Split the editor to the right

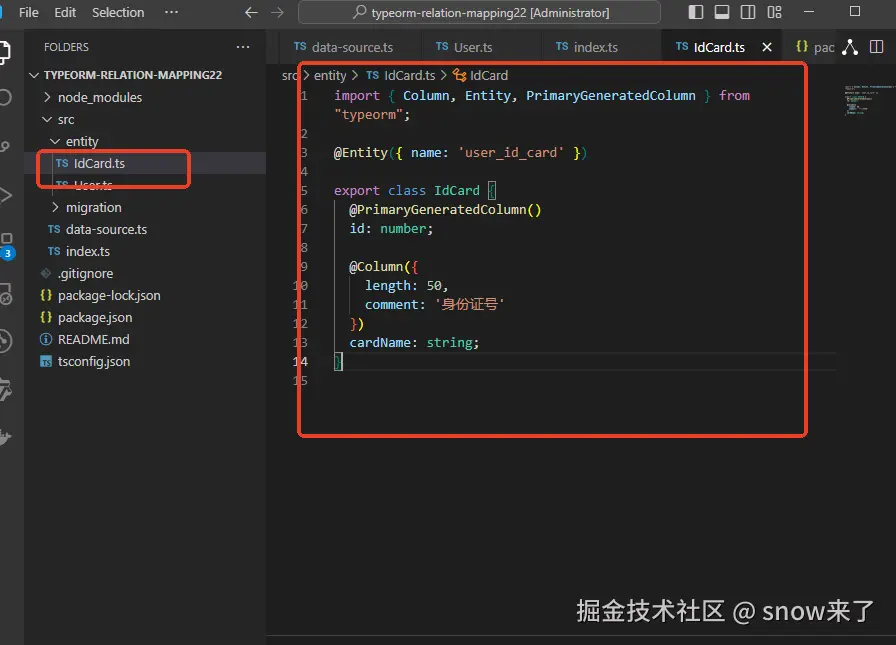876,47
